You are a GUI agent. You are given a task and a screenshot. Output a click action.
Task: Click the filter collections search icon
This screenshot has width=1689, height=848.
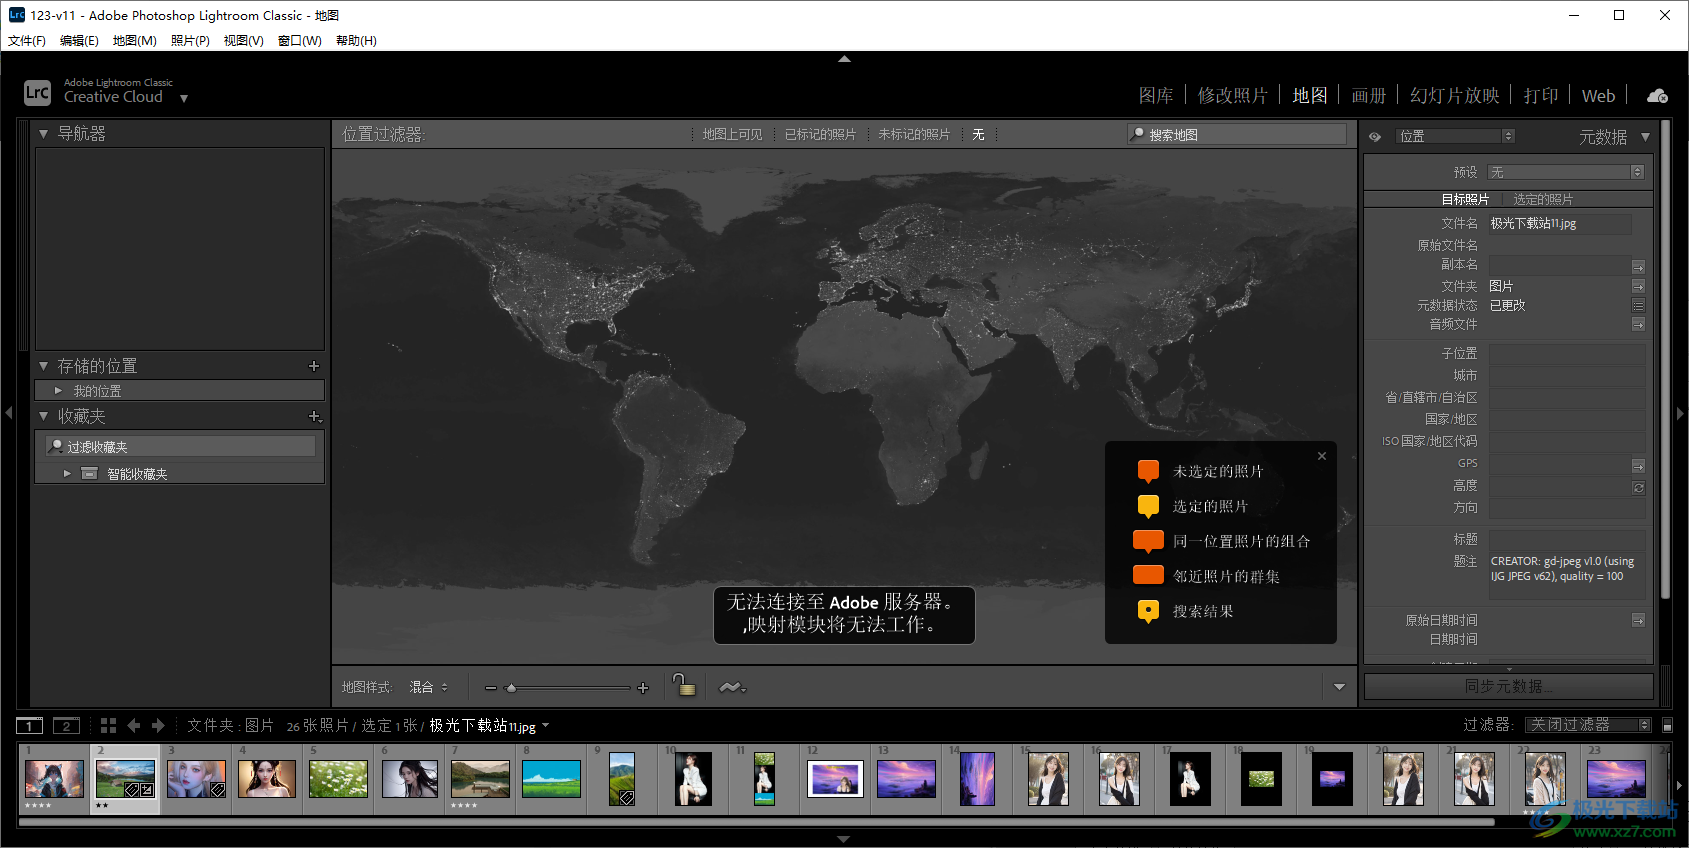point(57,446)
